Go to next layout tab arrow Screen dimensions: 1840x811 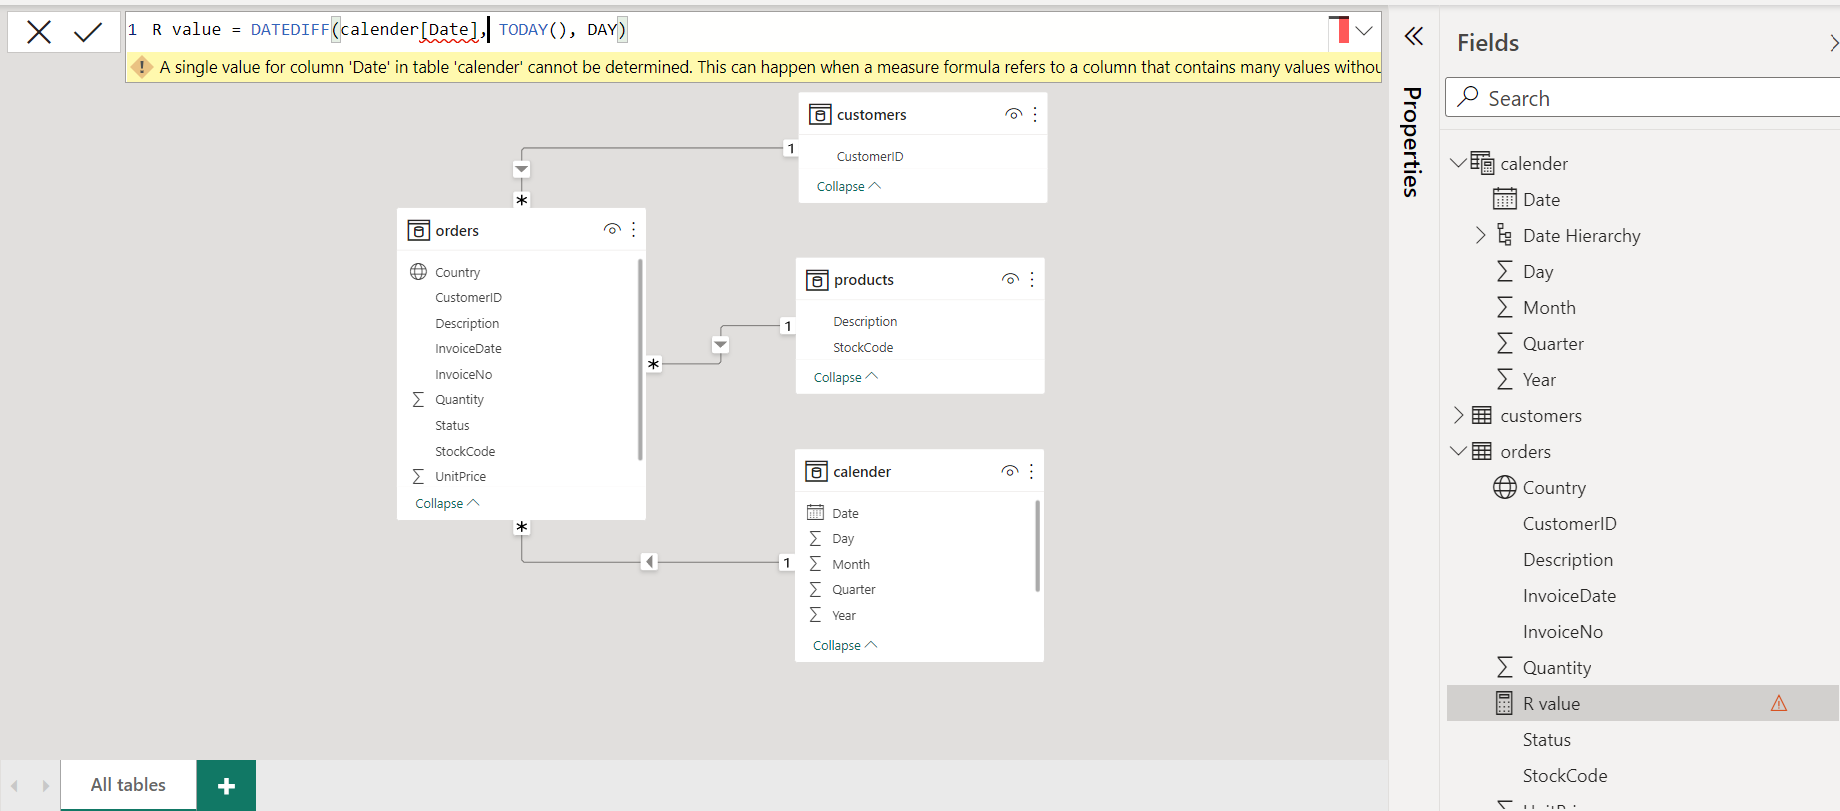click(x=45, y=786)
